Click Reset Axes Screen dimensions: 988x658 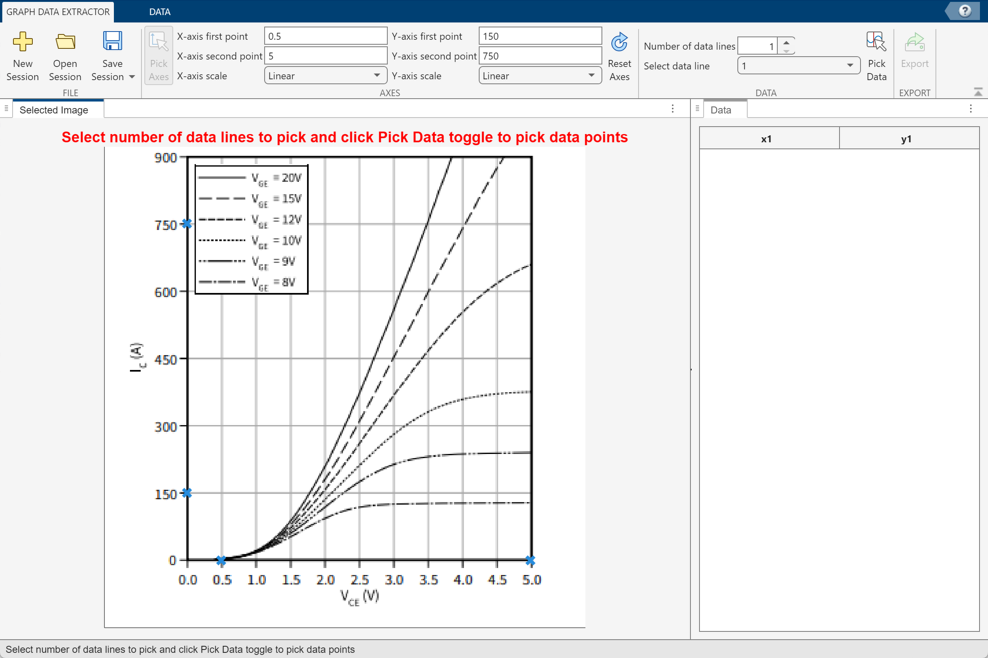click(x=619, y=55)
